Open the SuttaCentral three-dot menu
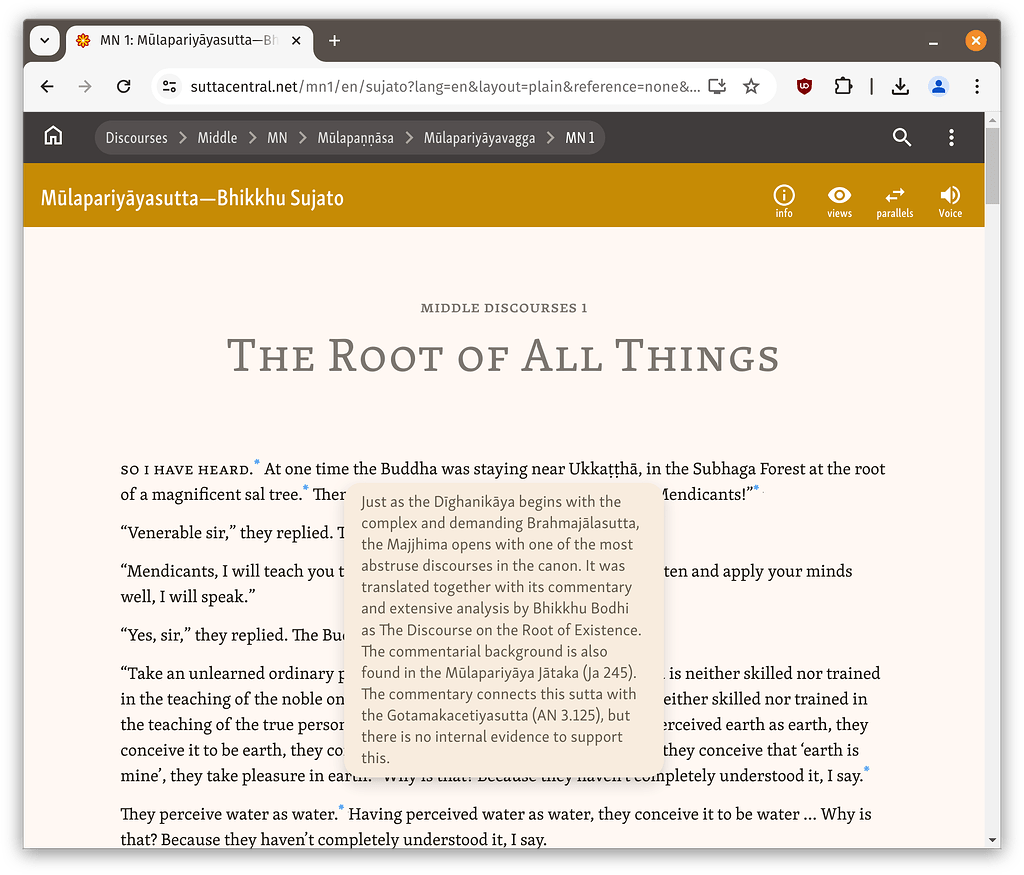The height and width of the screenshot is (875, 1024). (951, 137)
